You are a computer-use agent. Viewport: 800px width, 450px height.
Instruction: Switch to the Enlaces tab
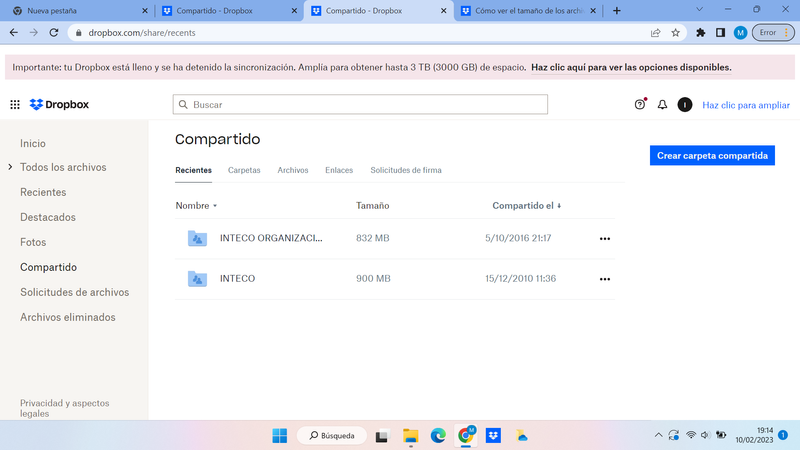click(x=339, y=170)
